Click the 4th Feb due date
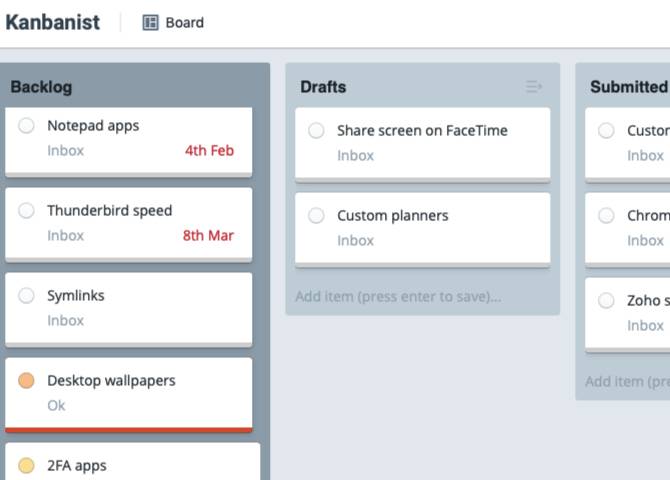 coord(209,151)
